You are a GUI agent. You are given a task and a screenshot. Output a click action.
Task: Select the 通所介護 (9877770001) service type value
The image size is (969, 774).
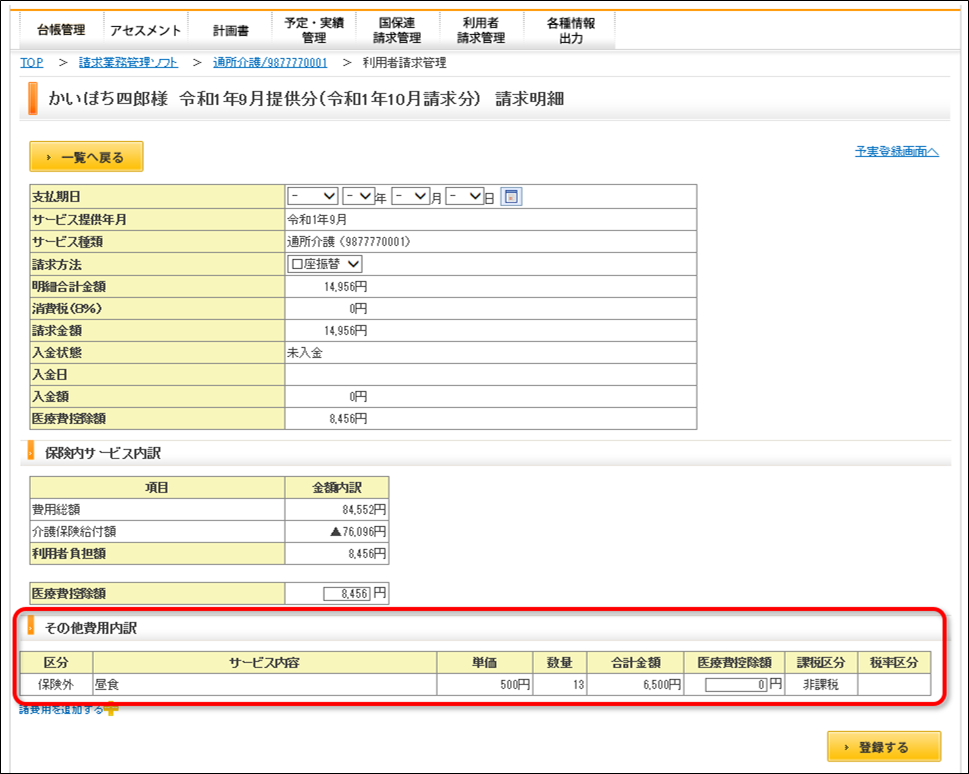pyautogui.click(x=349, y=242)
